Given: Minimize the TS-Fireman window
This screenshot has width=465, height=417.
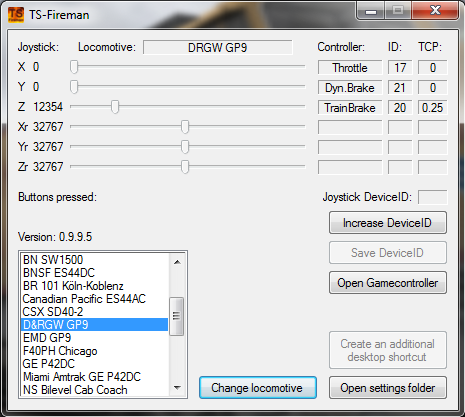Looking at the screenshot, I should pos(371,11).
